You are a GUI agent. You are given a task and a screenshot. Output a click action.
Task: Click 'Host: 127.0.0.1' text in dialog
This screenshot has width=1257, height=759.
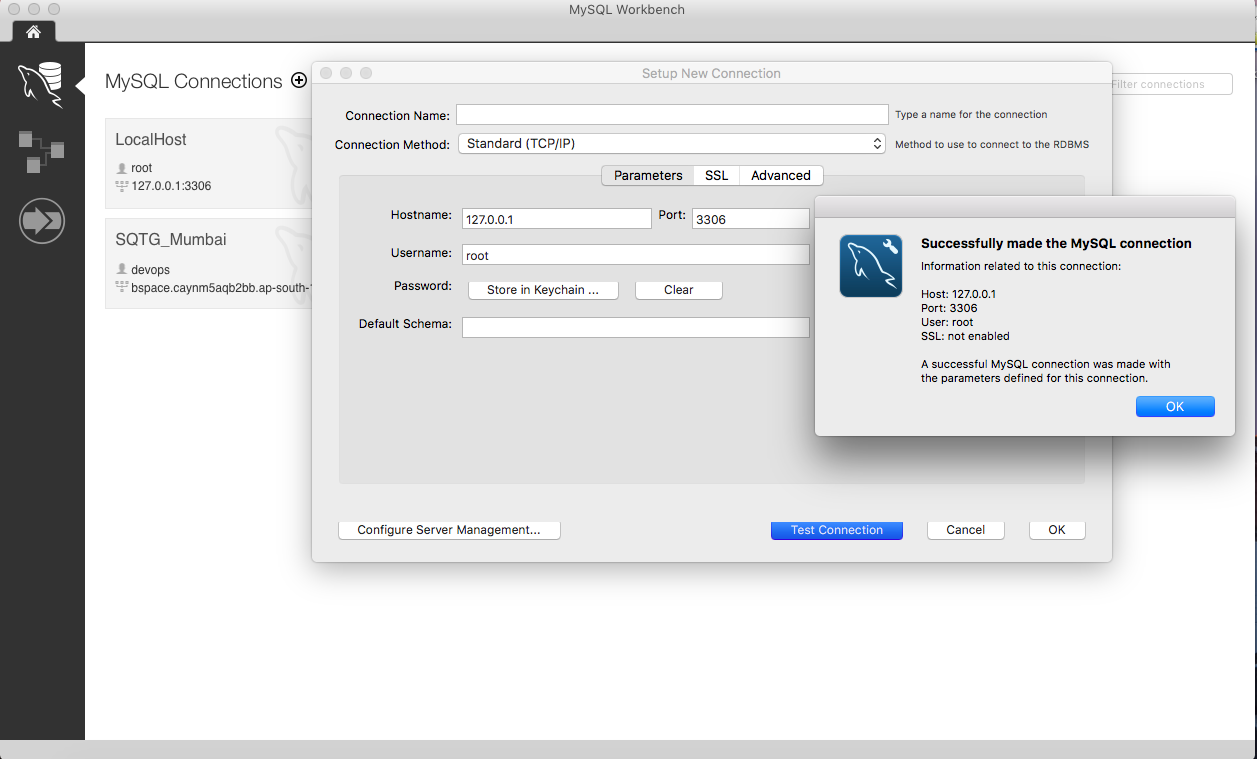(958, 294)
